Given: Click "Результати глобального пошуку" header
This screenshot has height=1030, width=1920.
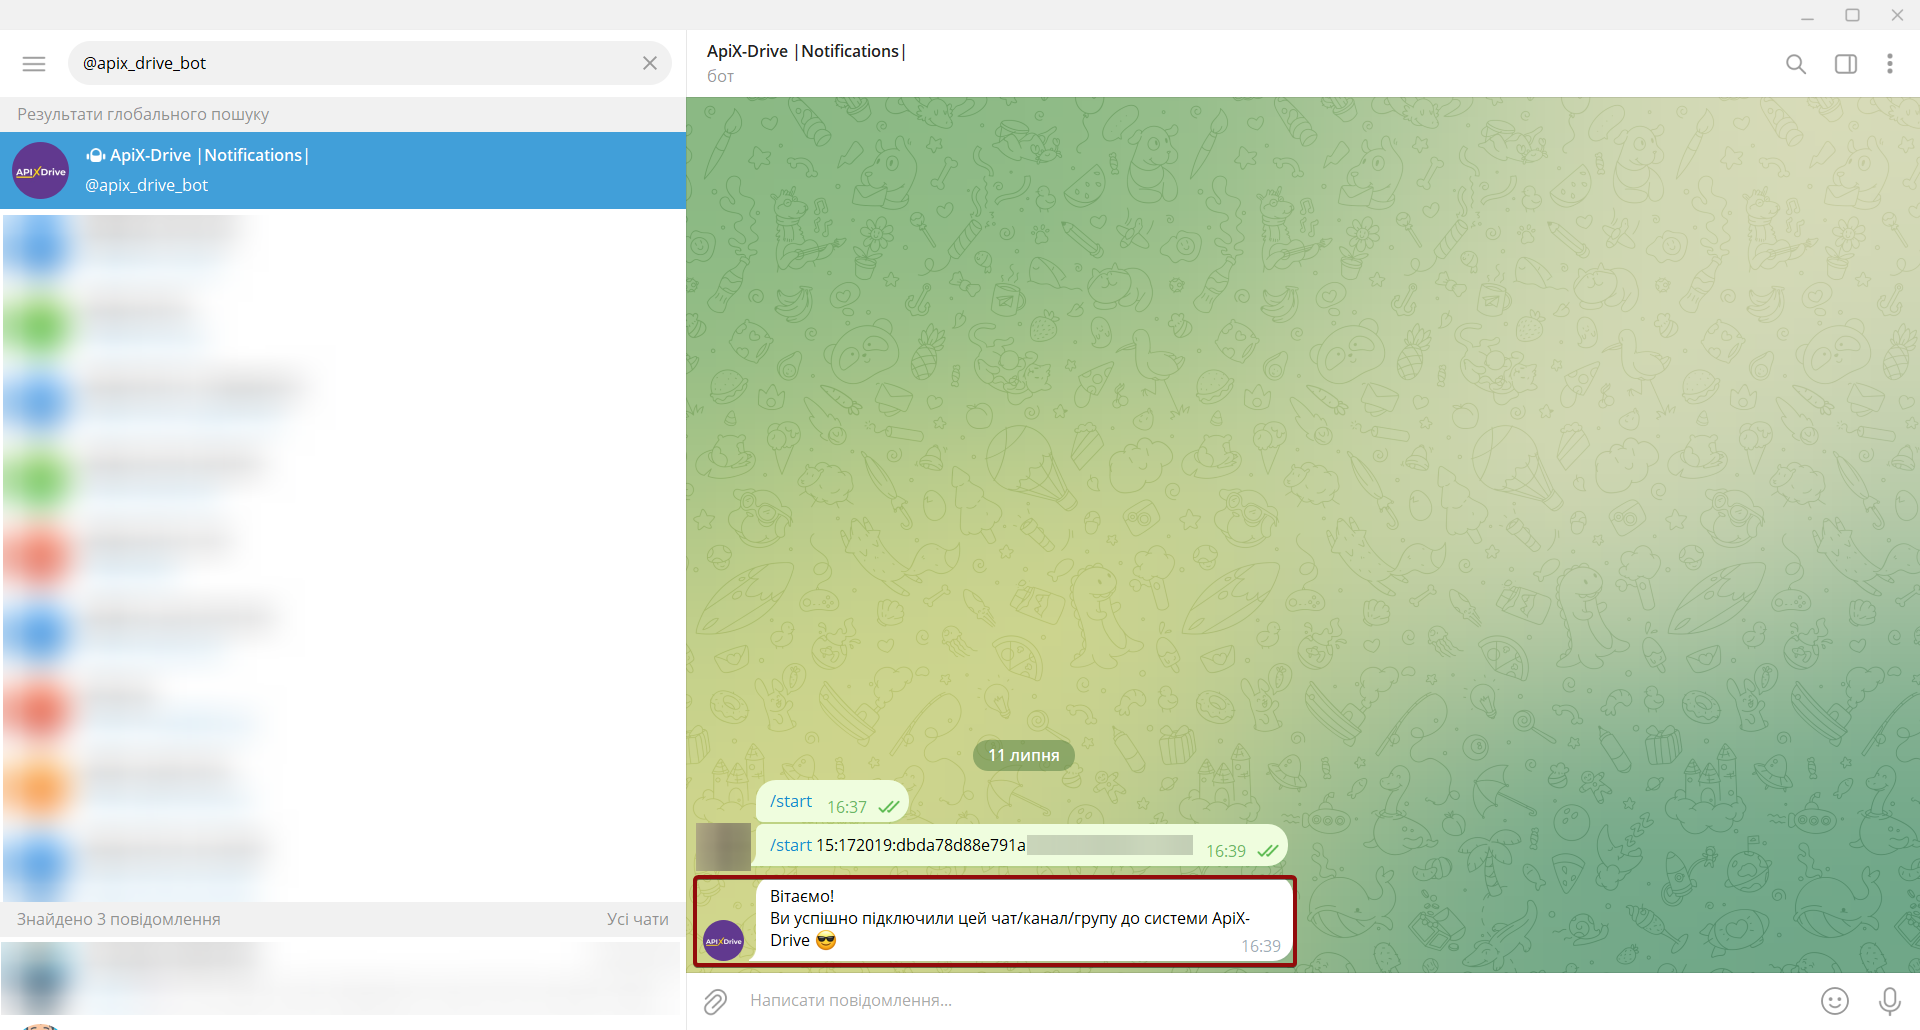Looking at the screenshot, I should click(x=143, y=114).
